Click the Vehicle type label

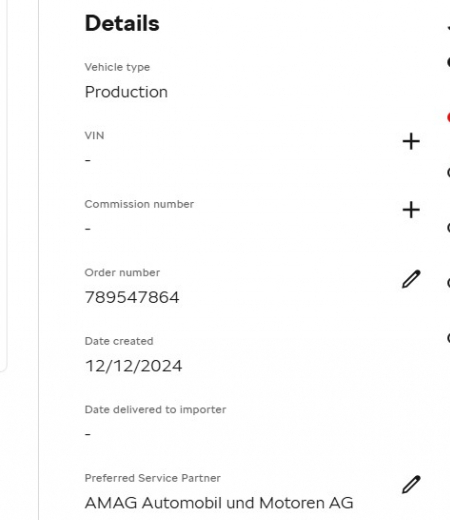(117, 67)
